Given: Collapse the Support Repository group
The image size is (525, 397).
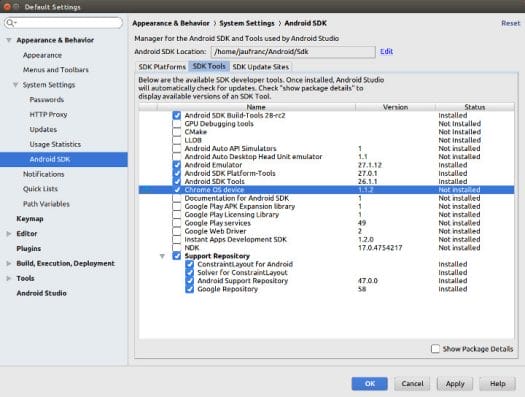Looking at the screenshot, I should 162,256.
